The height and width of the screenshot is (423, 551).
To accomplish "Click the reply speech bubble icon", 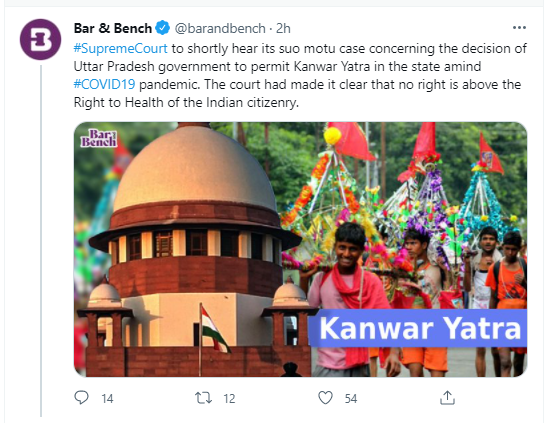I will (82, 398).
